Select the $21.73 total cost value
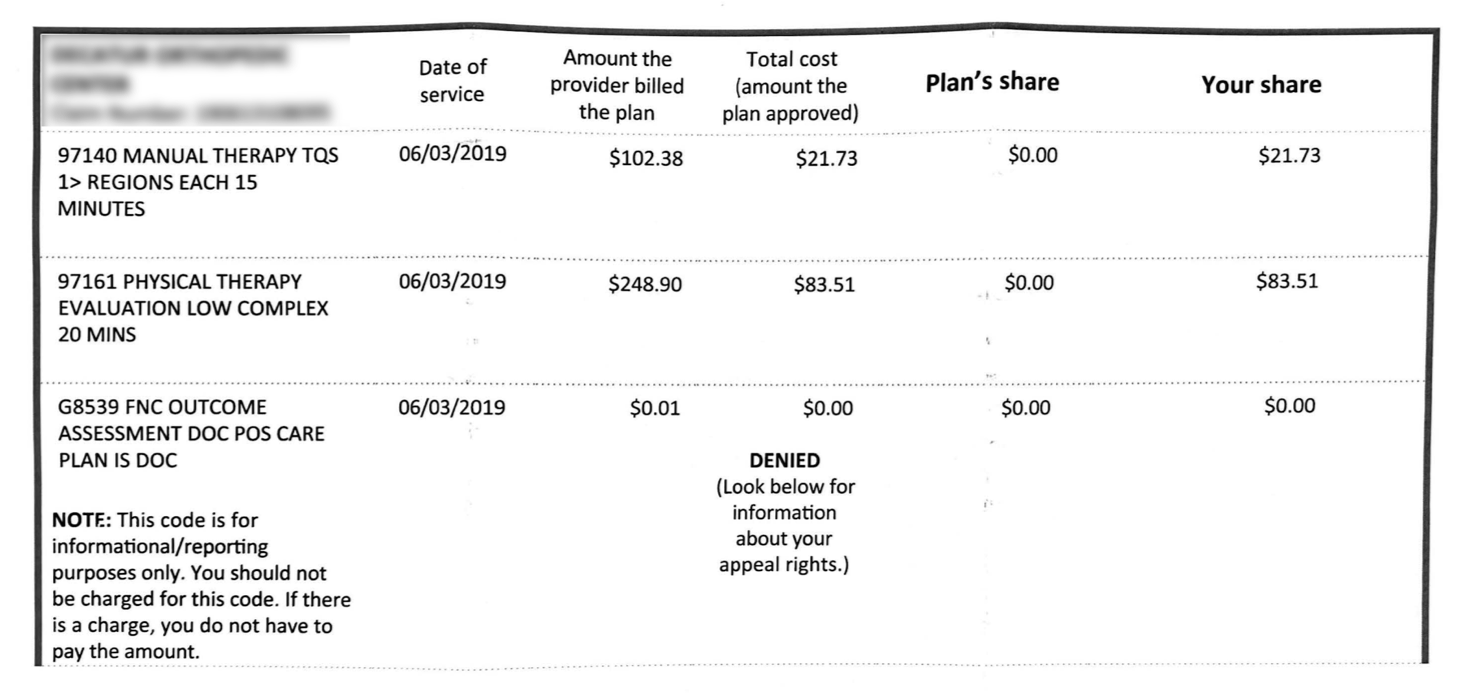 click(x=826, y=158)
